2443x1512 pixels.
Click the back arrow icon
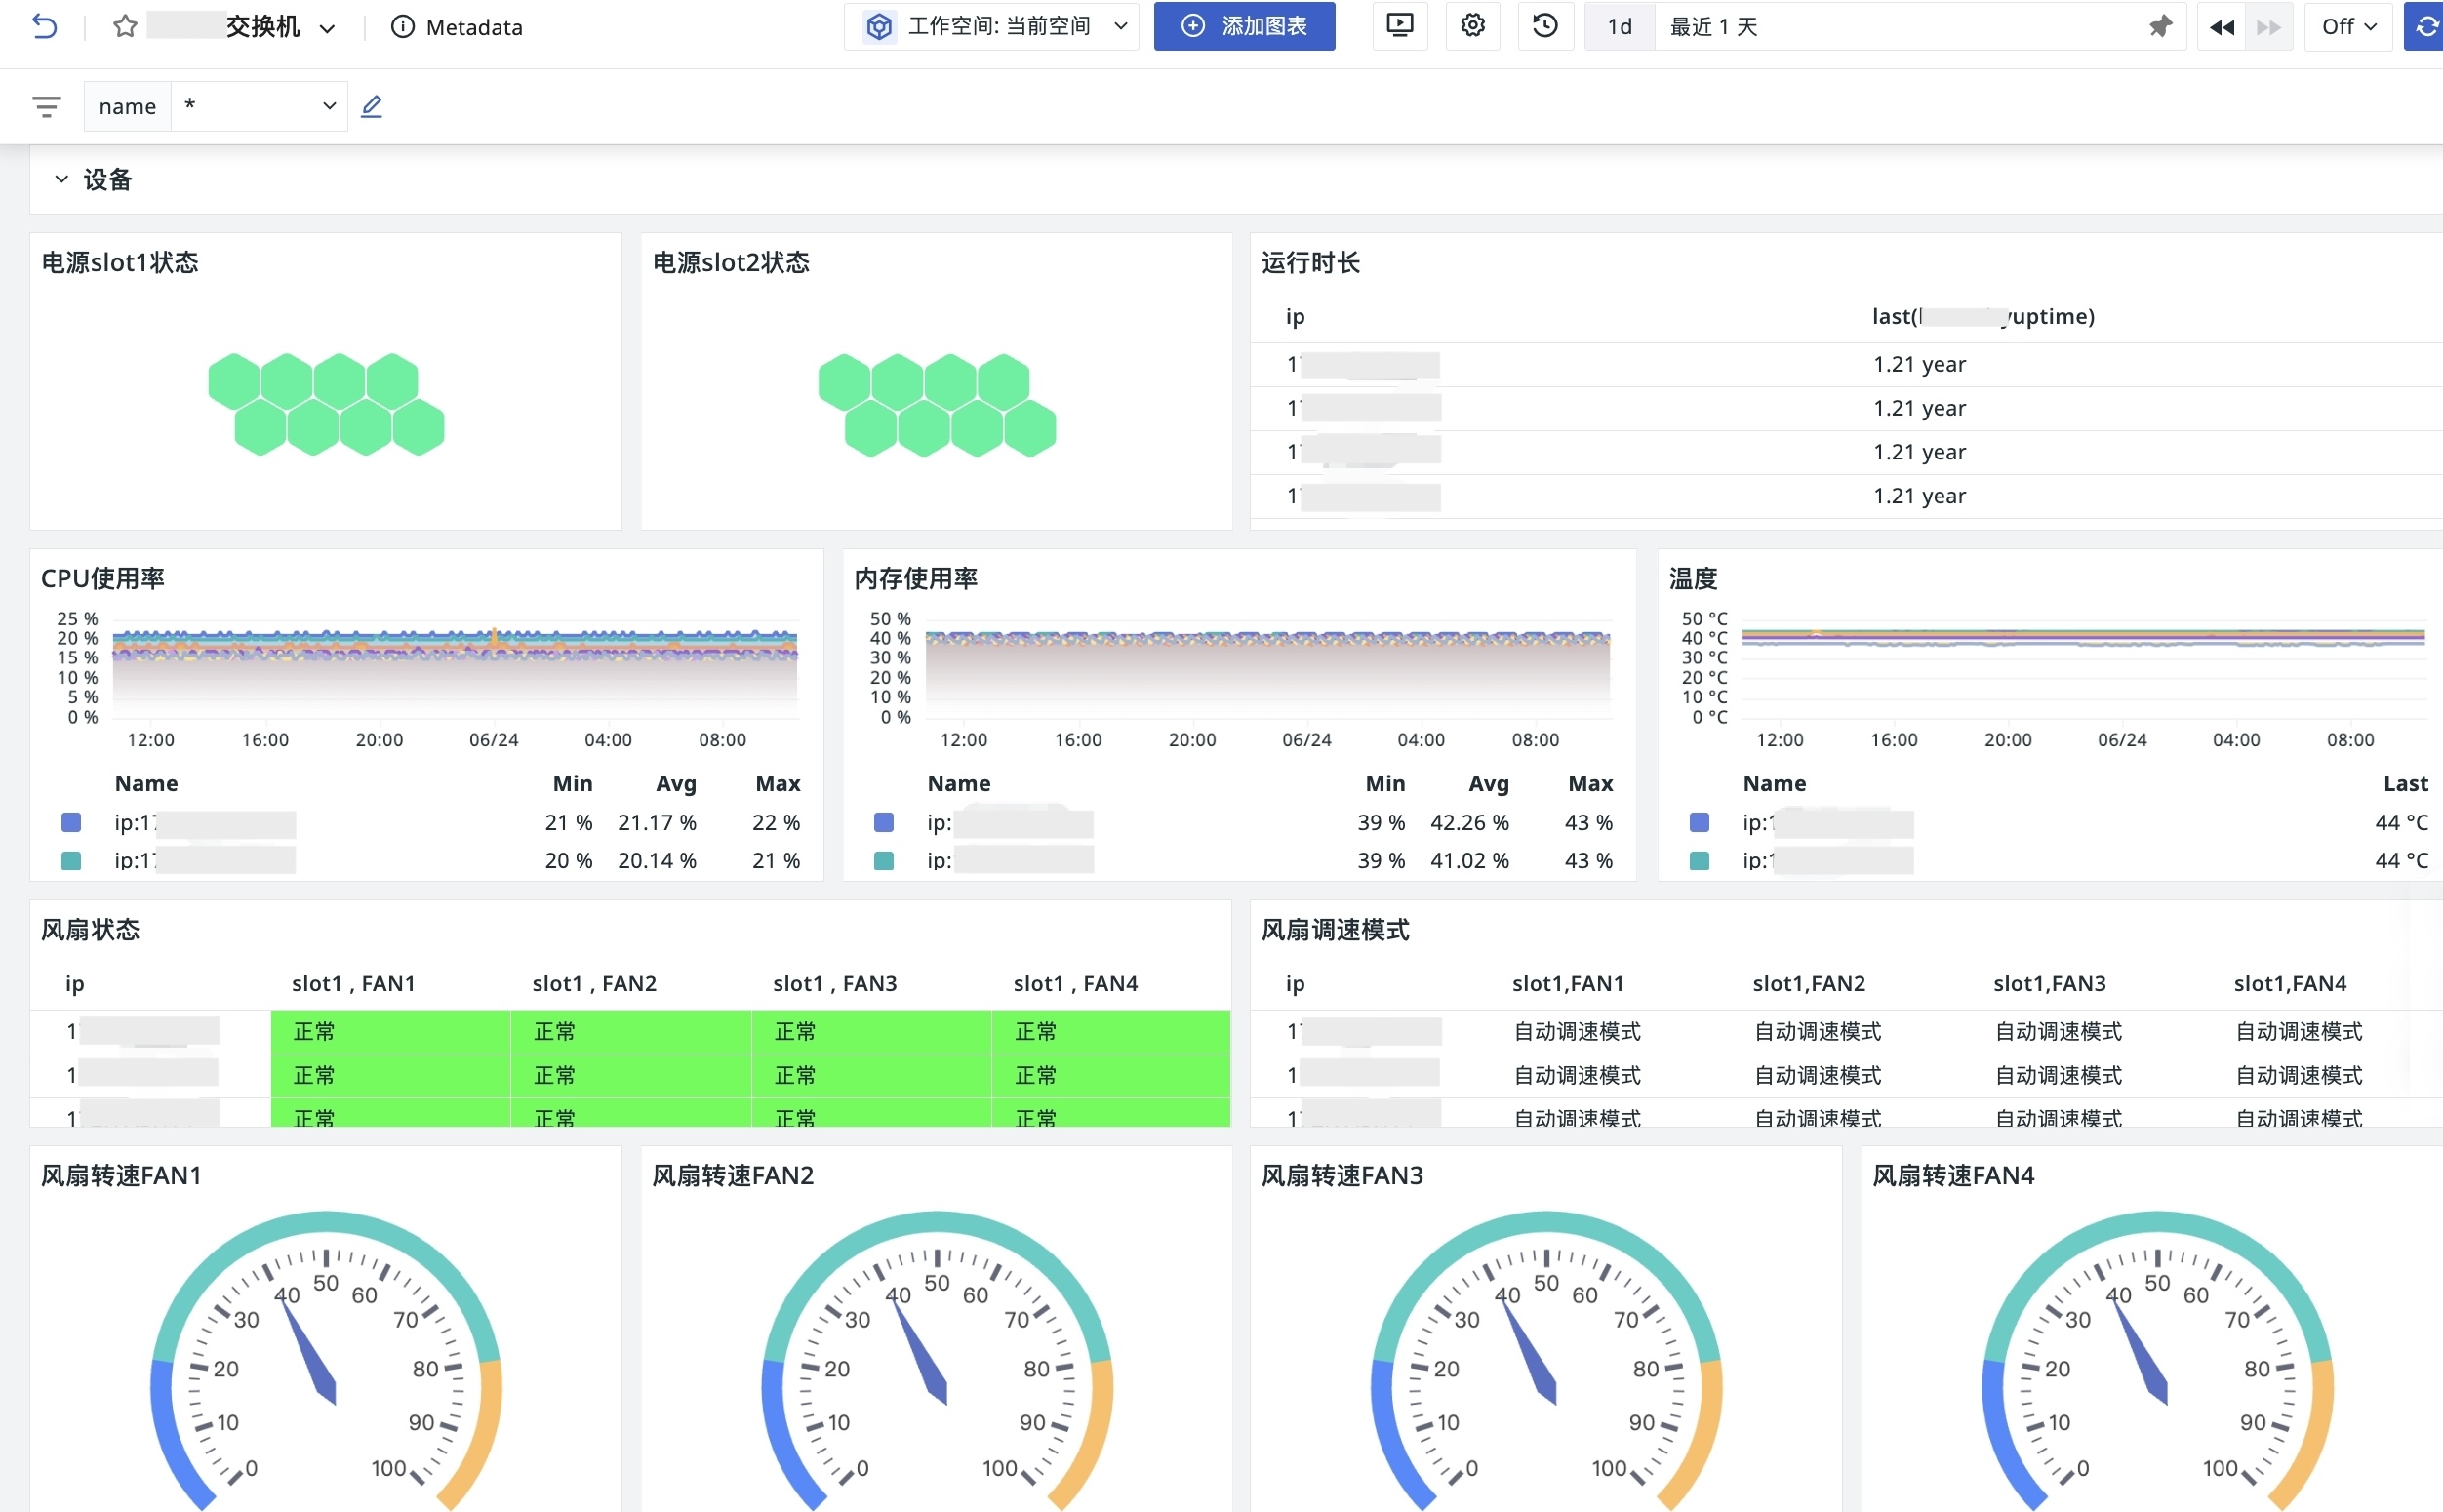tap(44, 27)
